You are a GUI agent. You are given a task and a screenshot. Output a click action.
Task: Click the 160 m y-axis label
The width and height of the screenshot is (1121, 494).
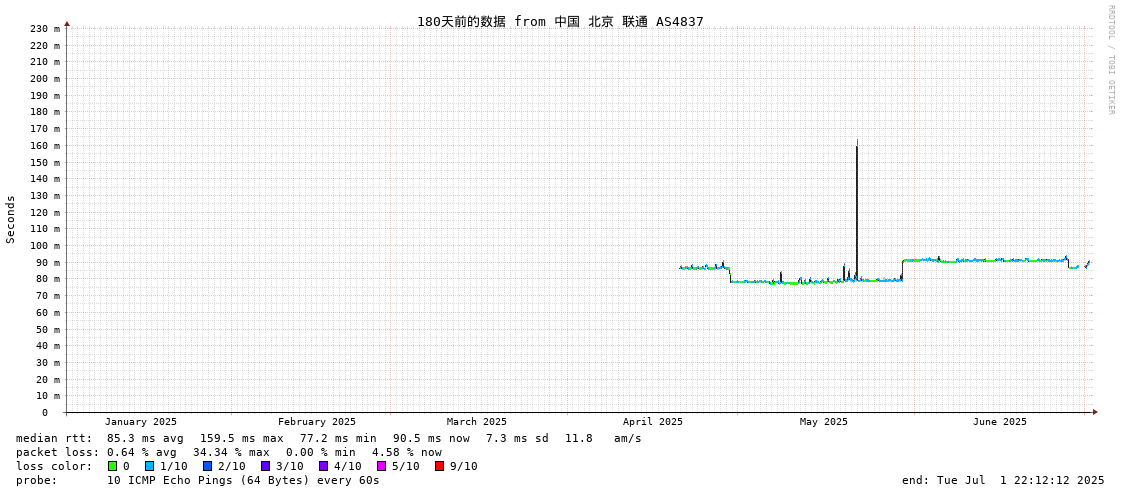45,145
